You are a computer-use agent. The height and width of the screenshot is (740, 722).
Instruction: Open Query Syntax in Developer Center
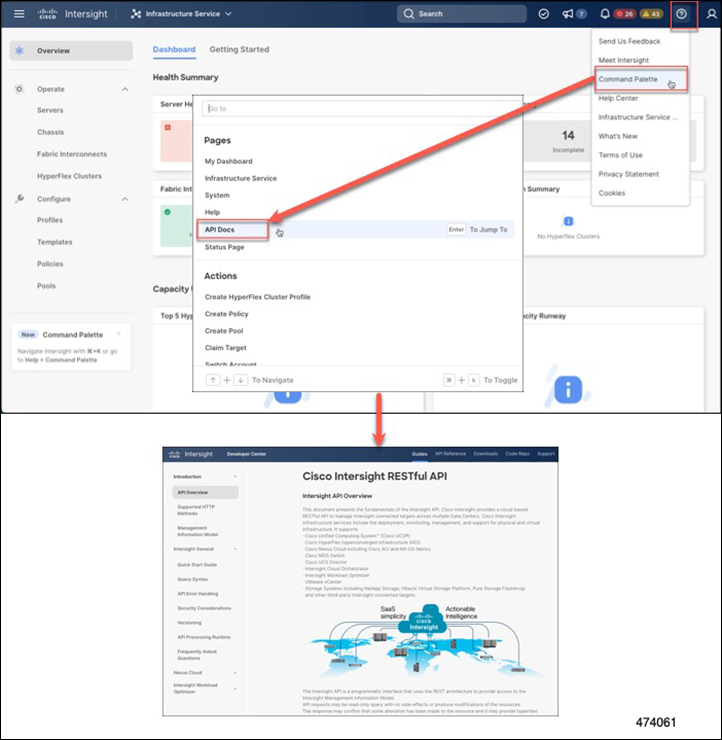tap(193, 579)
